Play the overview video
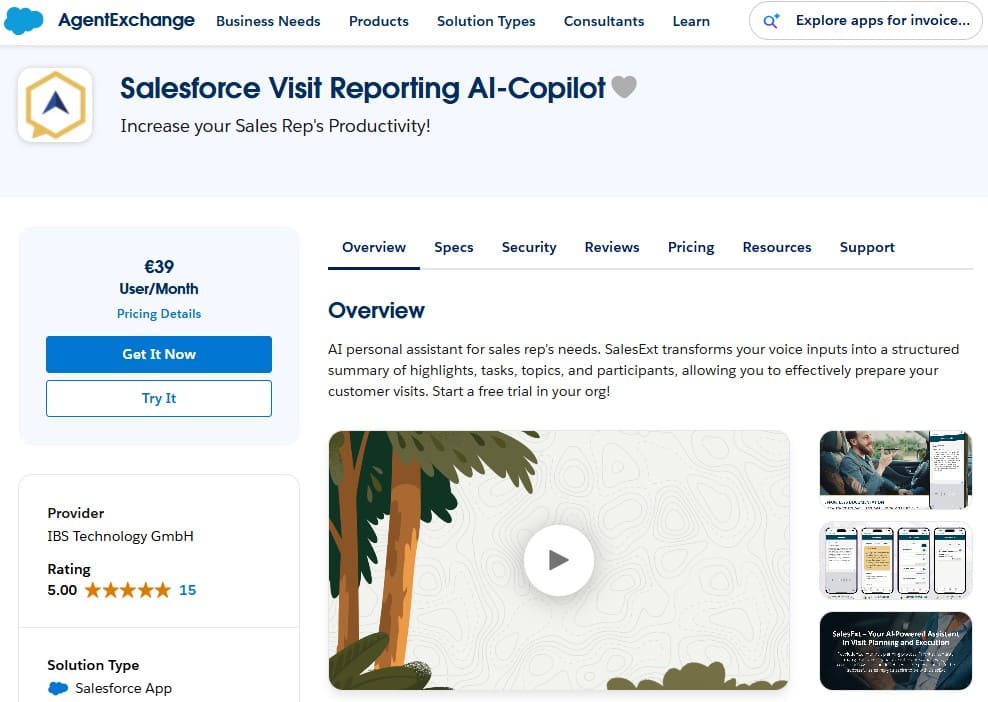988x702 pixels. 558,560
